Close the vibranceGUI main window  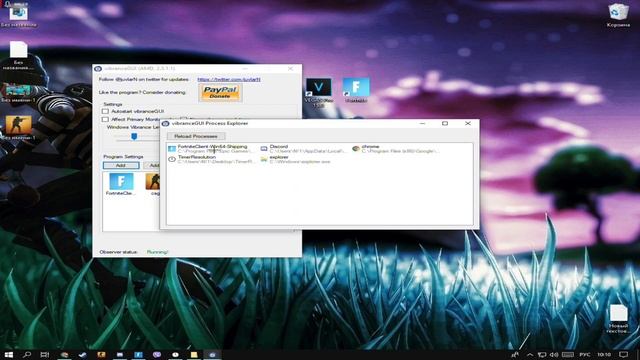tap(290, 69)
